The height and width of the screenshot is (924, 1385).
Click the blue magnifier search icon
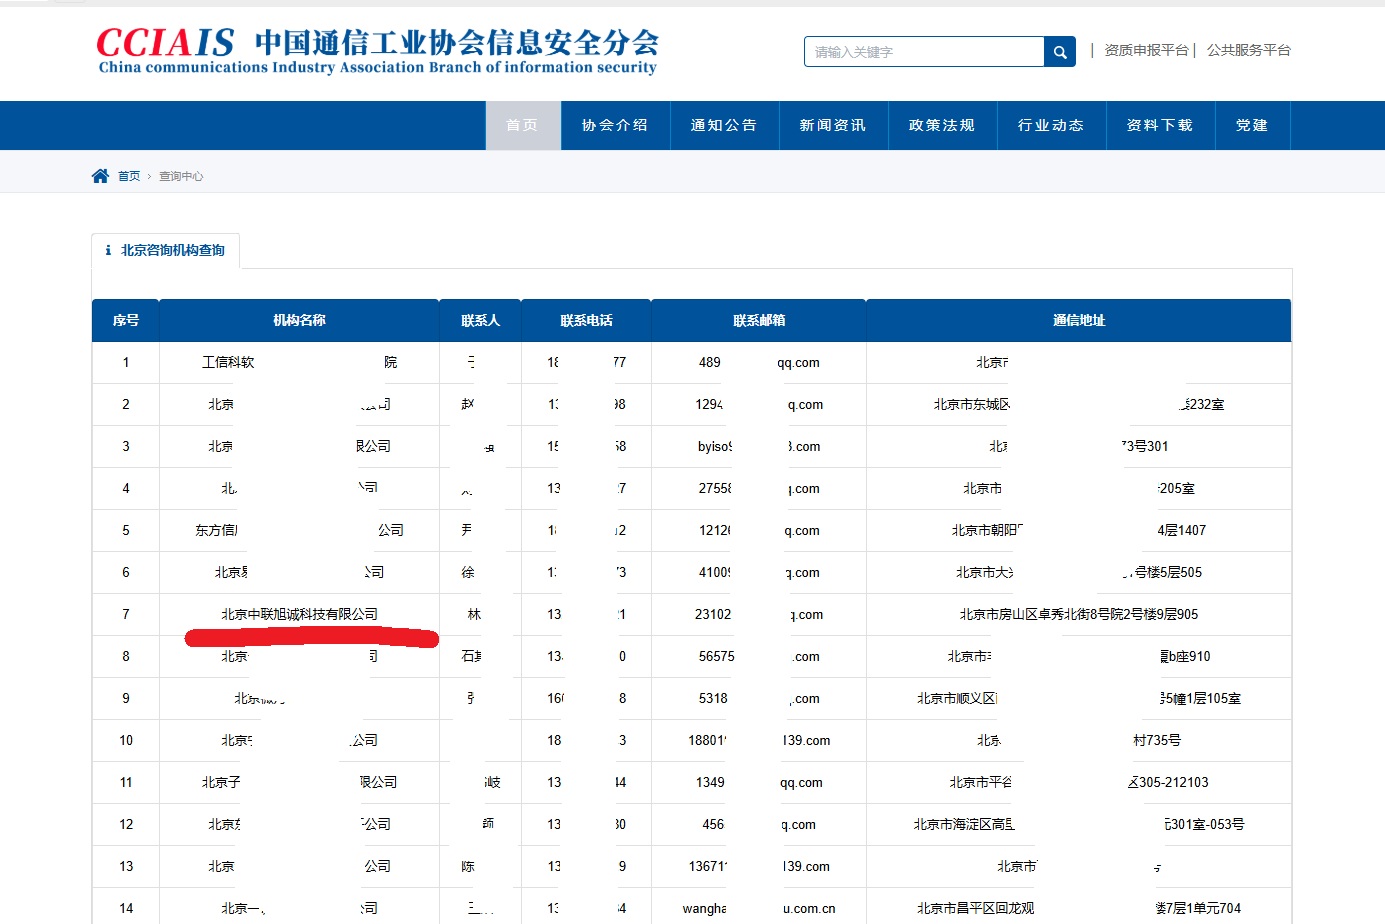tap(1059, 51)
